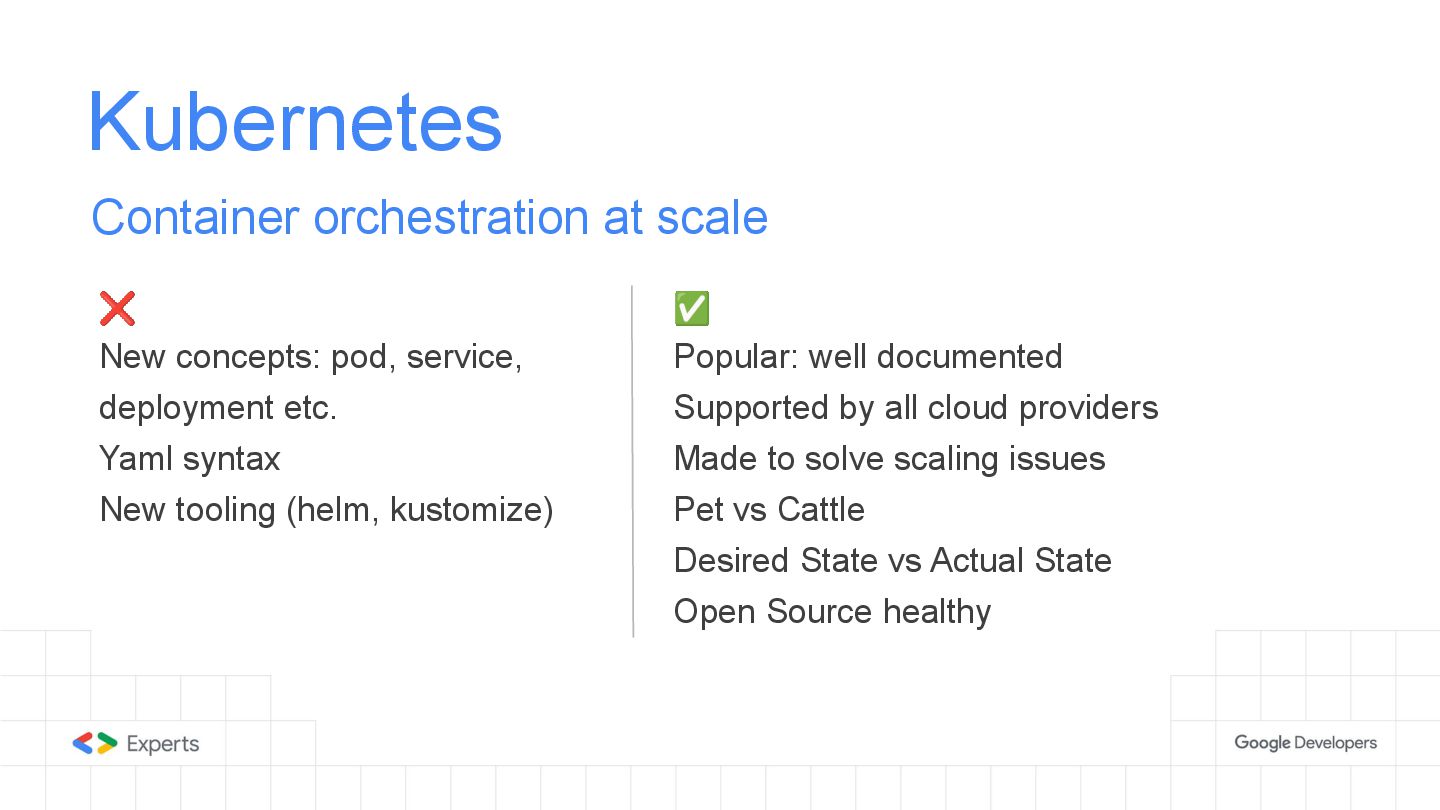1440x810 pixels.
Task: Select the deployment etc. text line
Action: [218, 408]
